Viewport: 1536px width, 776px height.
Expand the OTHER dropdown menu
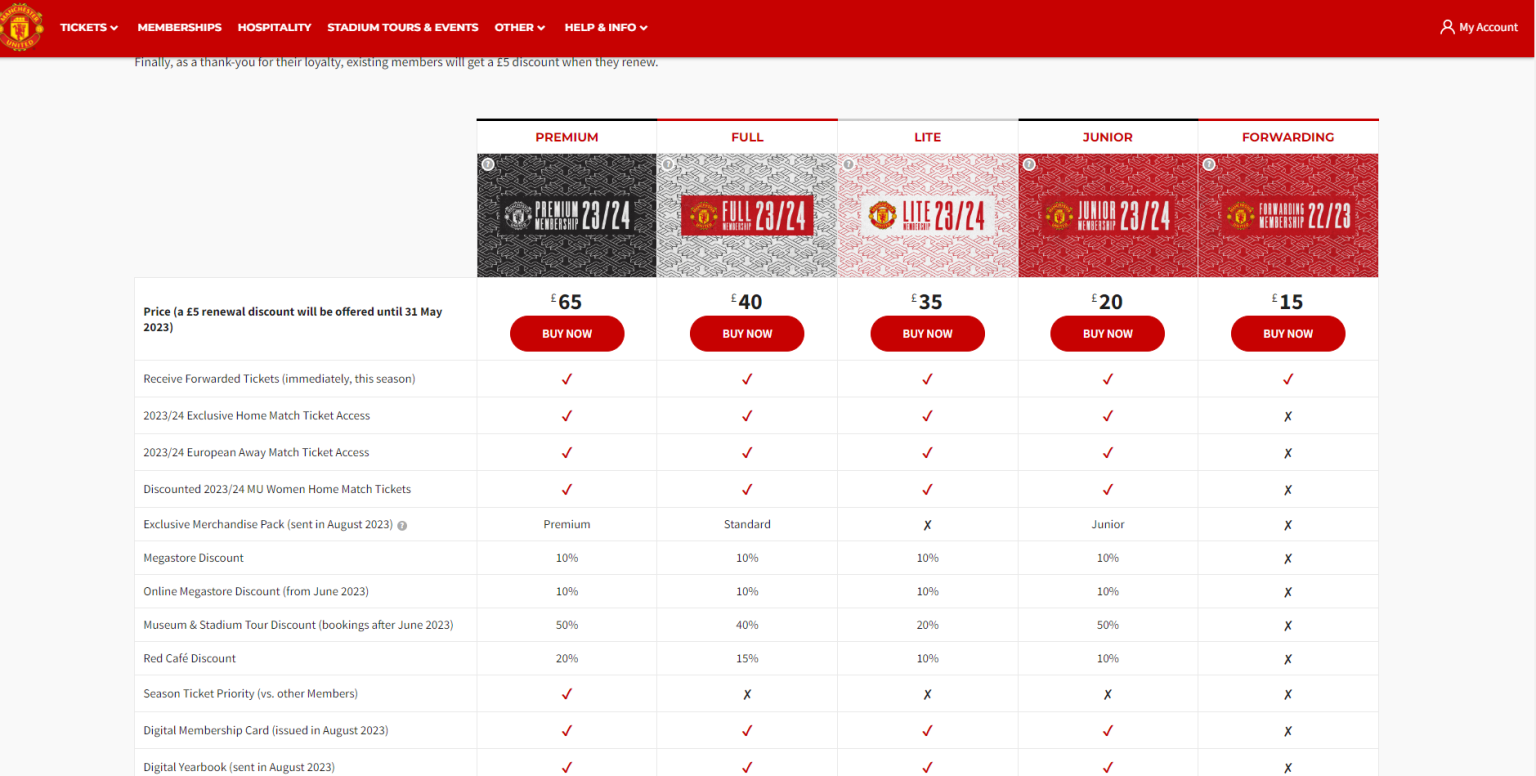pos(519,27)
